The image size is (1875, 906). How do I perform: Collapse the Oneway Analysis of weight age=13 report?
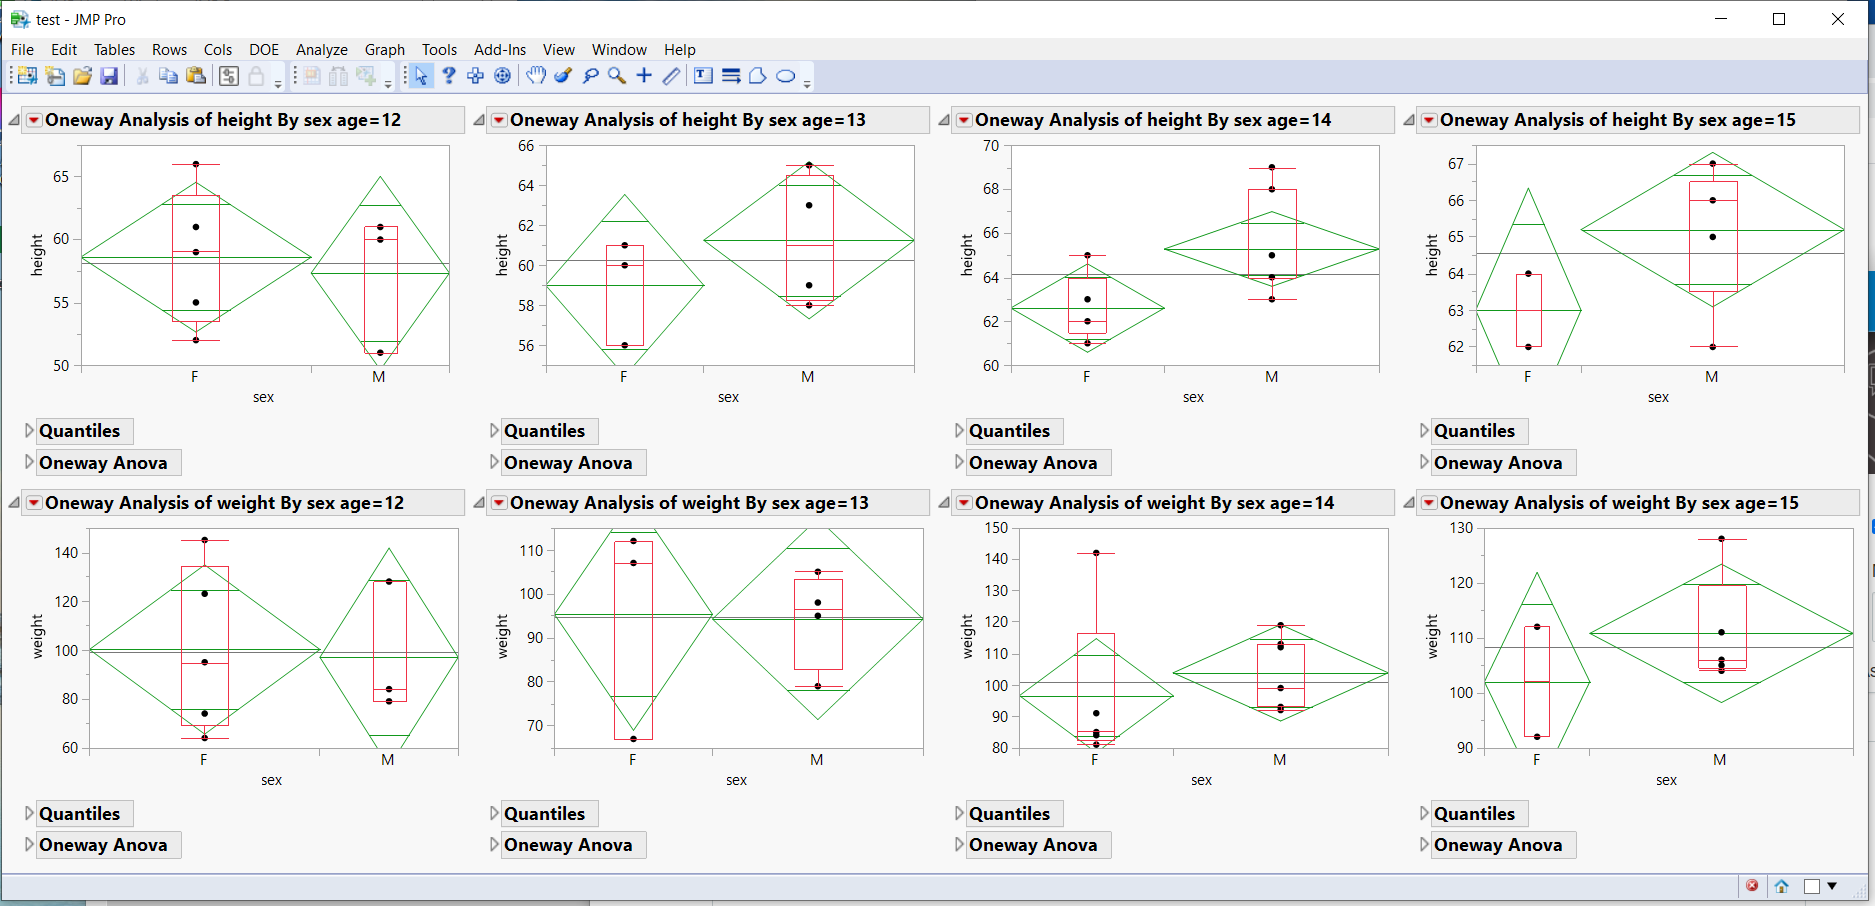tap(479, 502)
